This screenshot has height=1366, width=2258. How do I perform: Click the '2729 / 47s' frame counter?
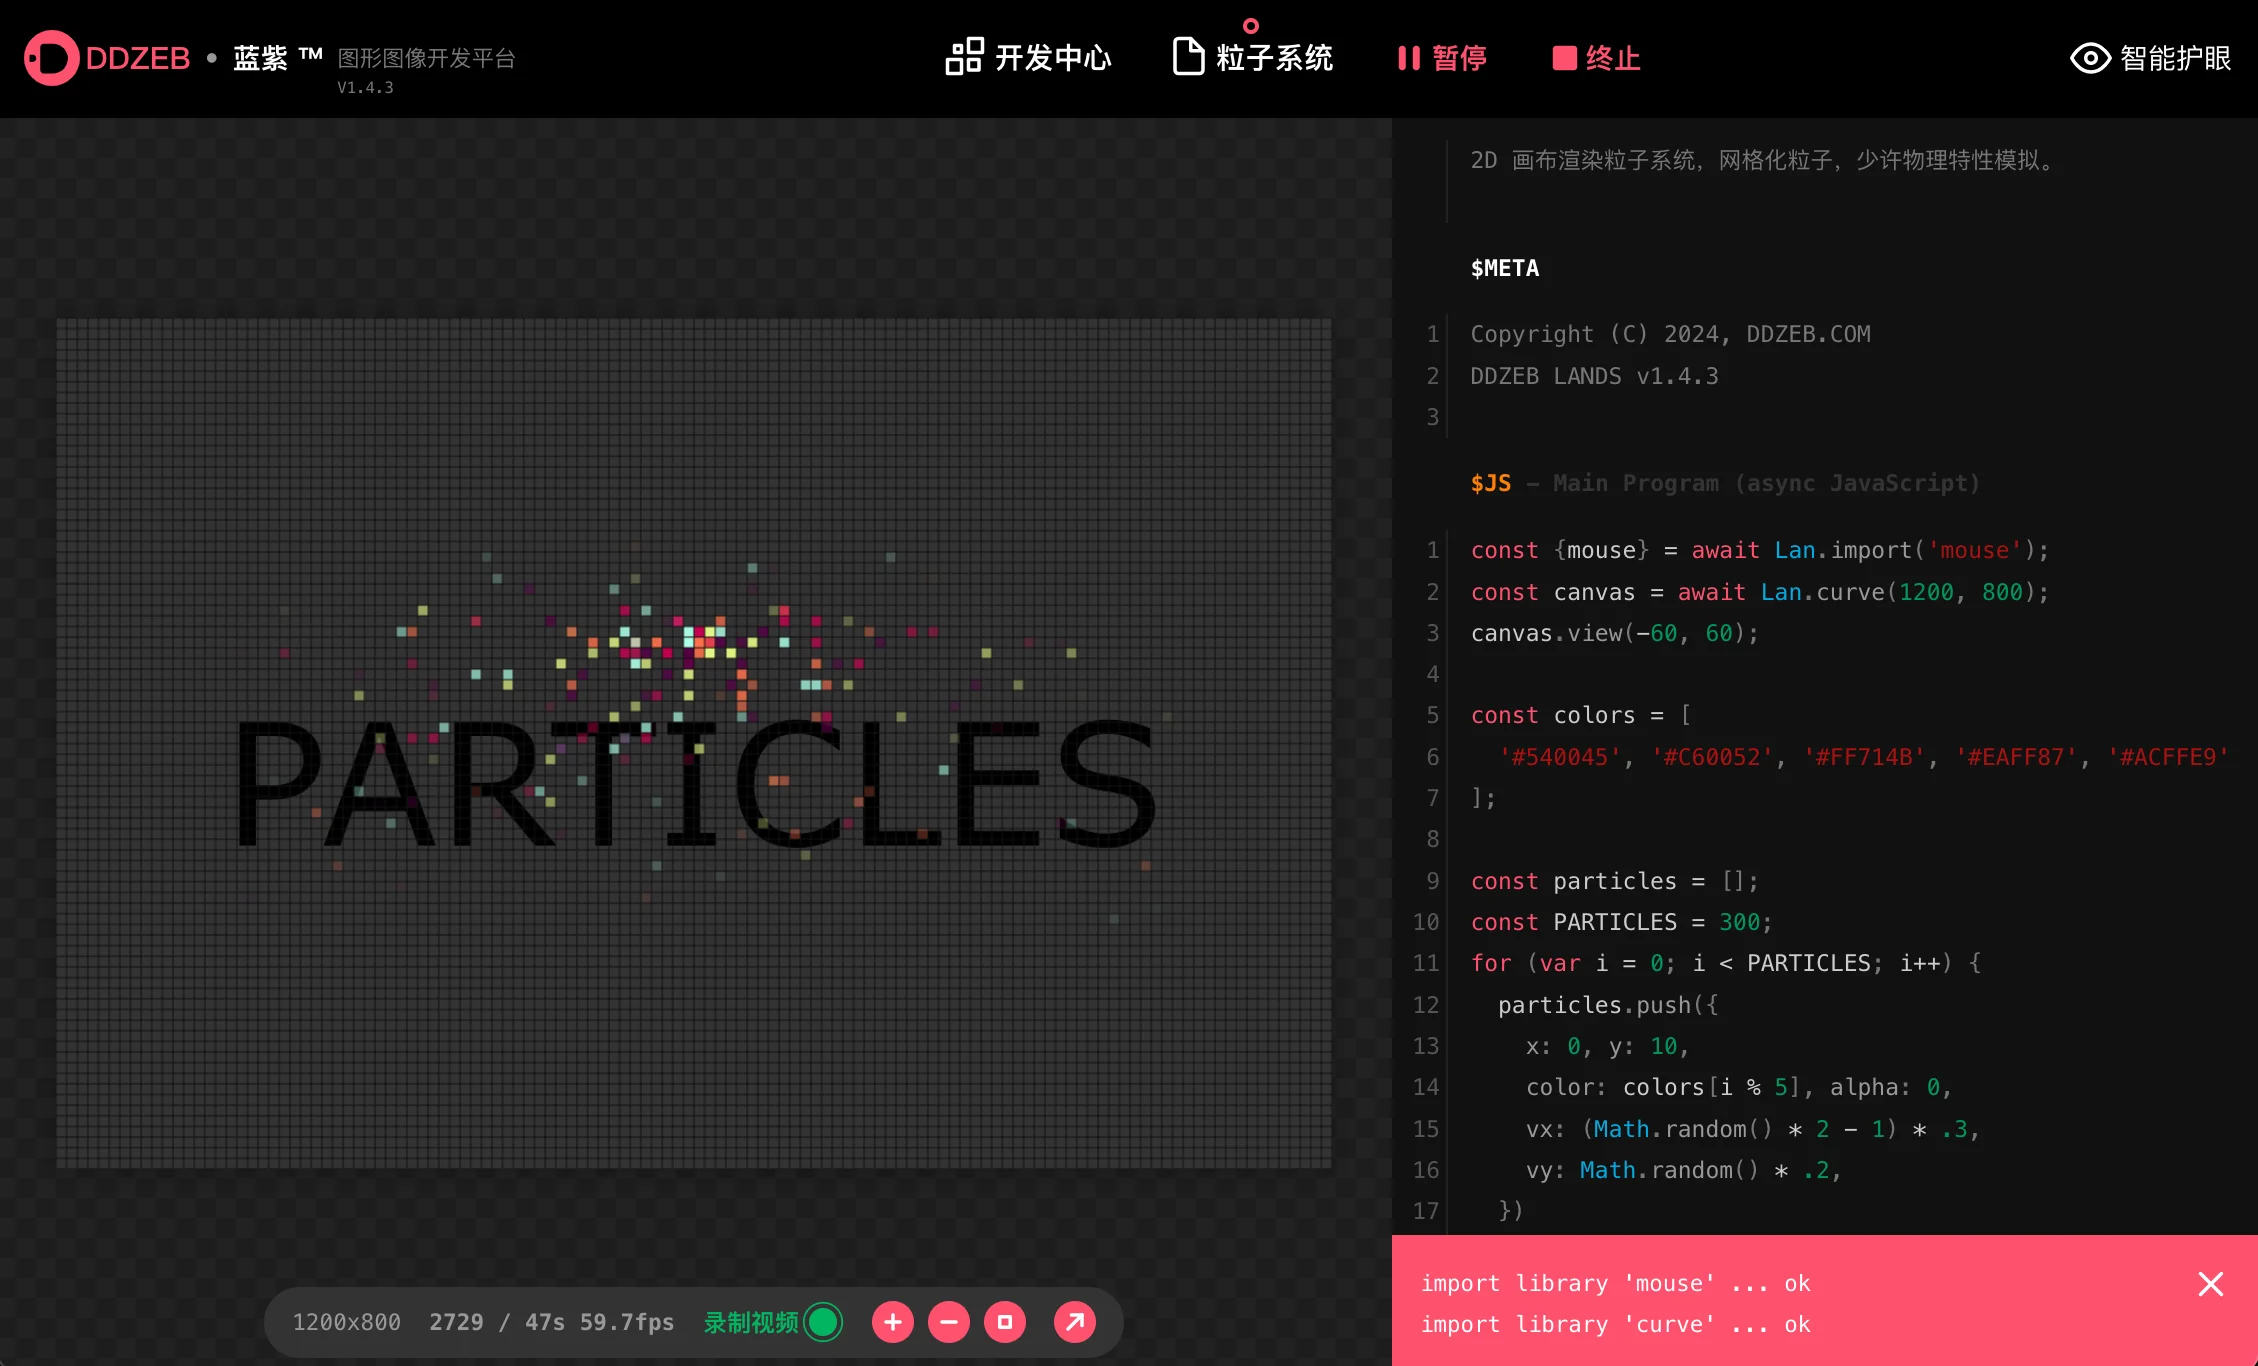497,1322
